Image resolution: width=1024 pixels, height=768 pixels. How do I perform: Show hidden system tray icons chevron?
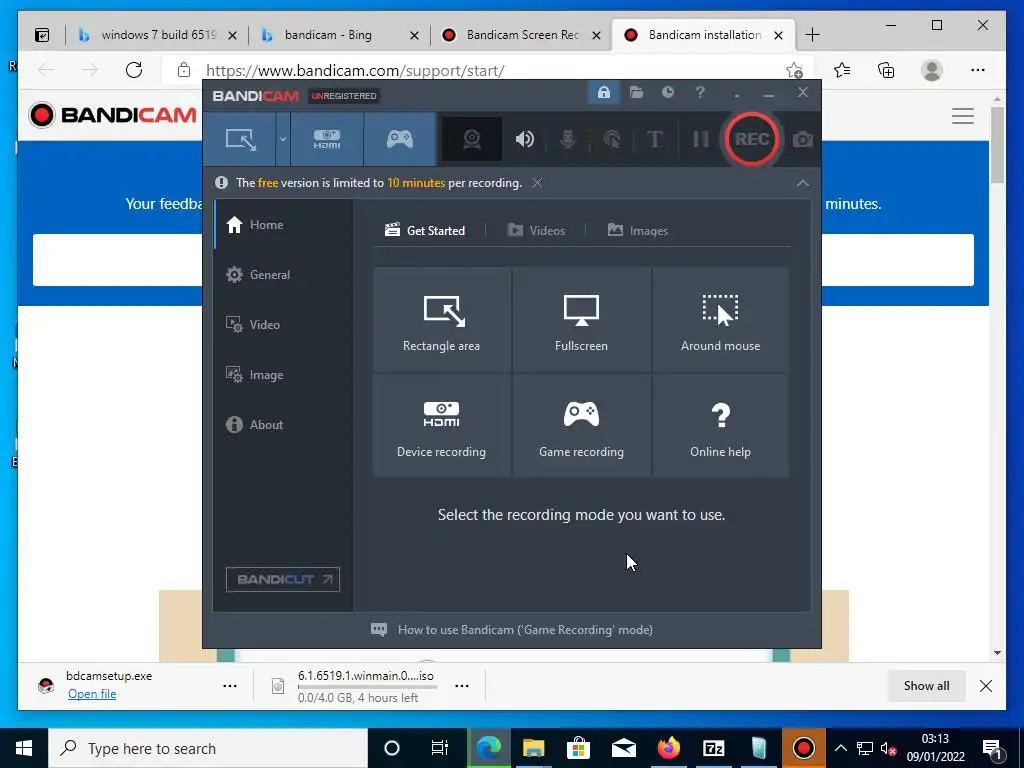(x=840, y=748)
